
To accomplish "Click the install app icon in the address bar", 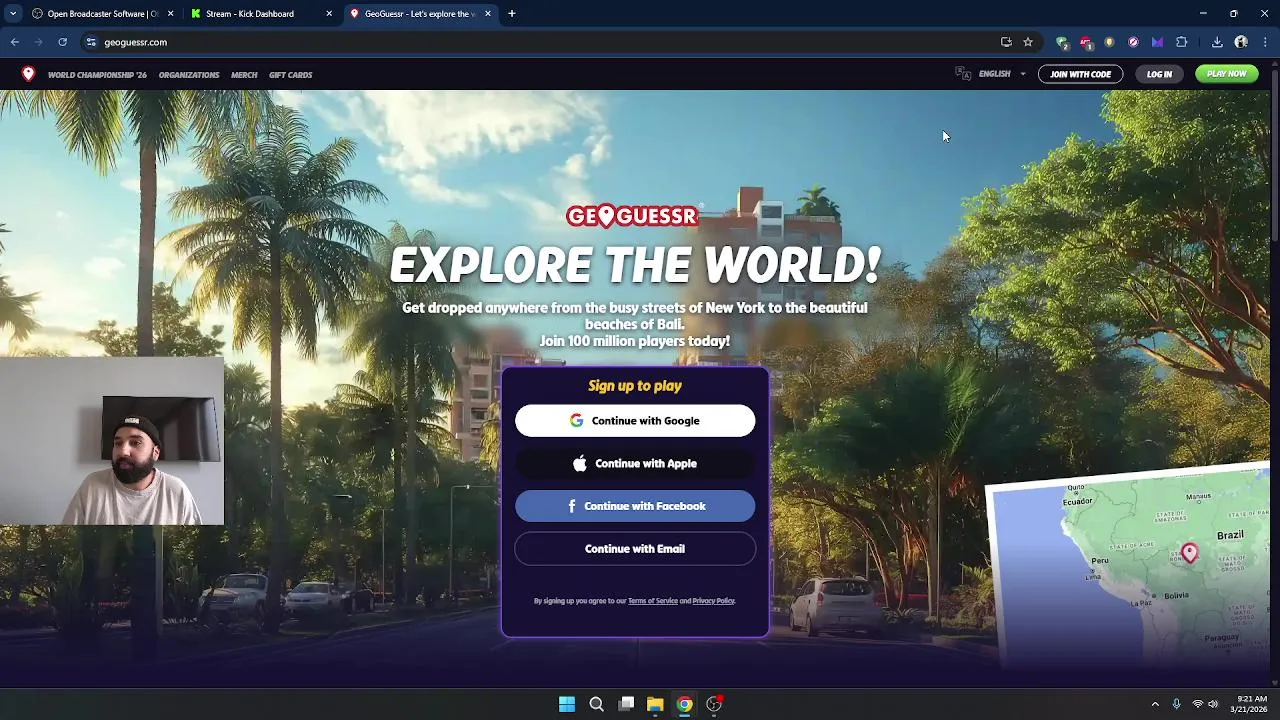I will [x=1006, y=42].
